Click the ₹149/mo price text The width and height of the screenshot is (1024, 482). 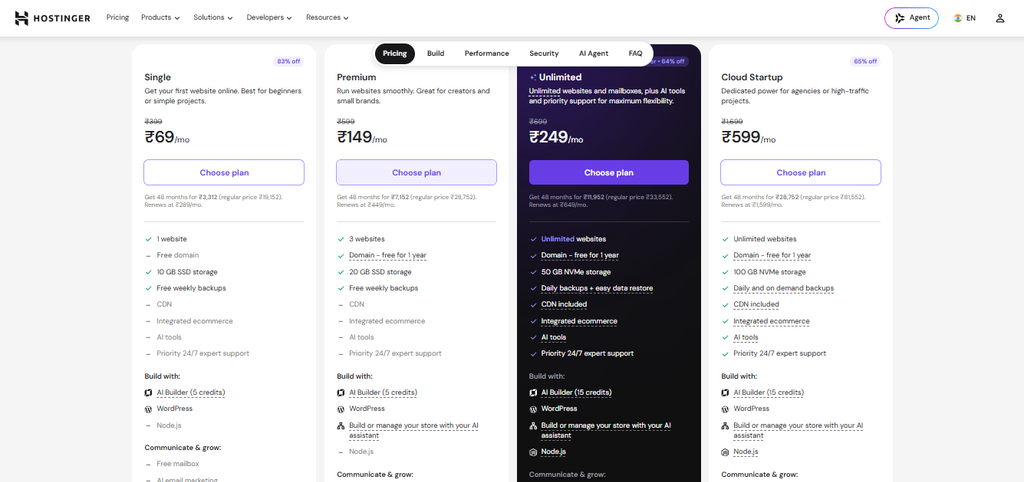pyautogui.click(x=362, y=137)
